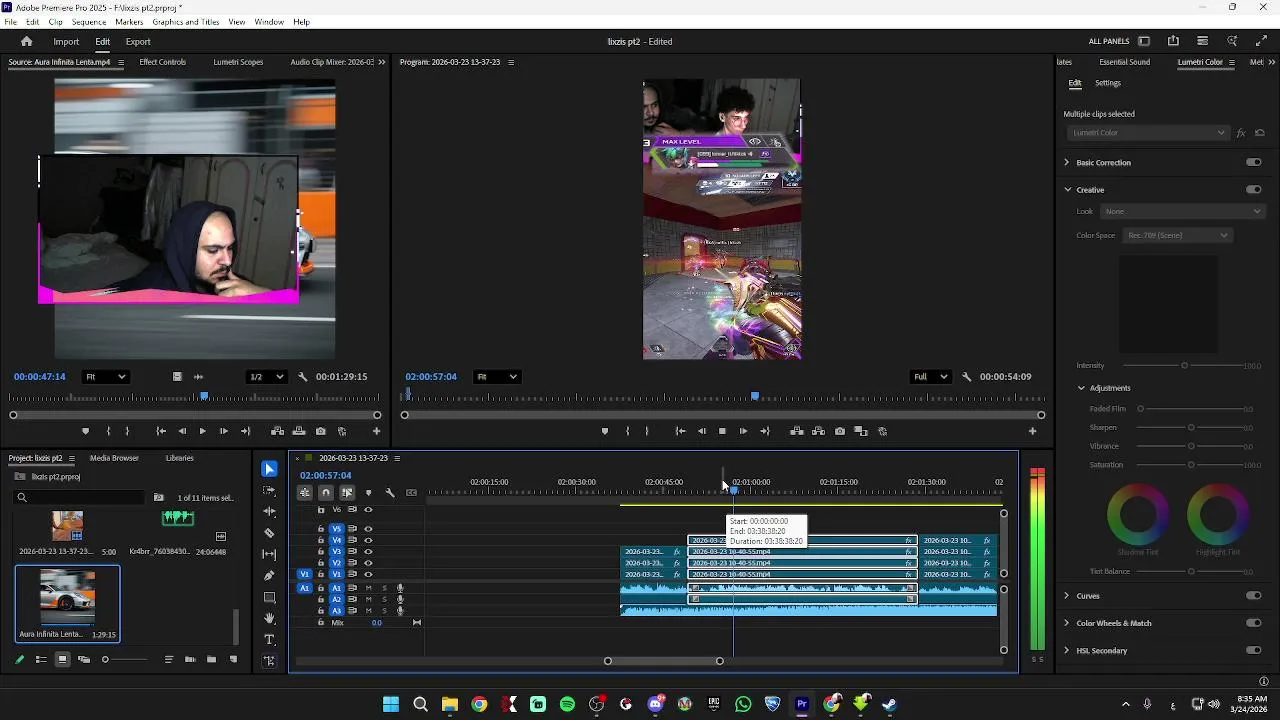Collapse the Adjustments subsection
The width and height of the screenshot is (1280, 720).
coord(1081,388)
